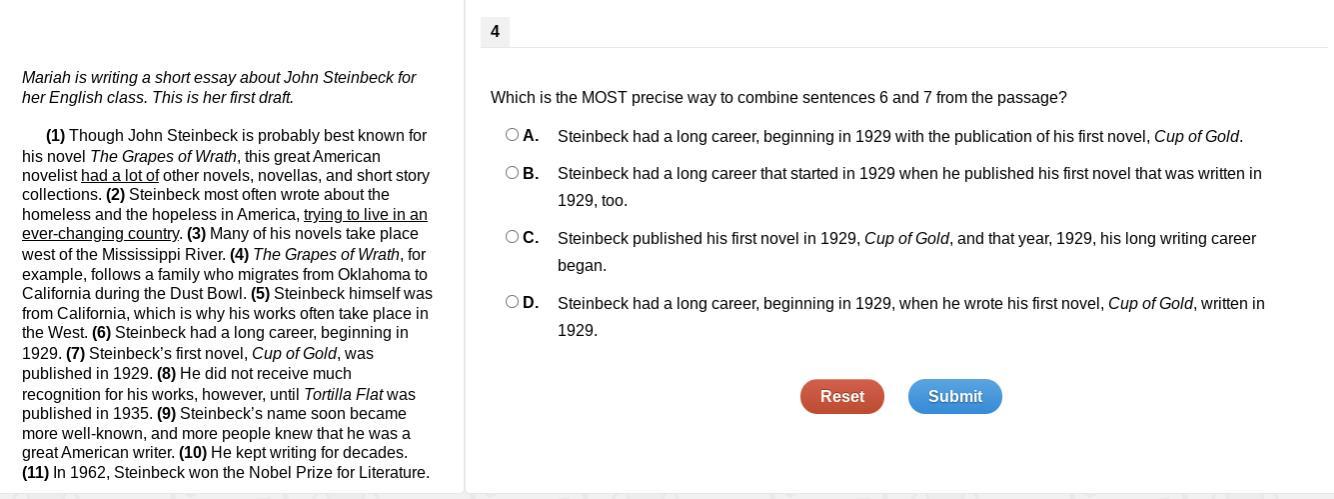Click the question prompt about combining sentences
This screenshot has width=1334, height=499.
coord(778,98)
